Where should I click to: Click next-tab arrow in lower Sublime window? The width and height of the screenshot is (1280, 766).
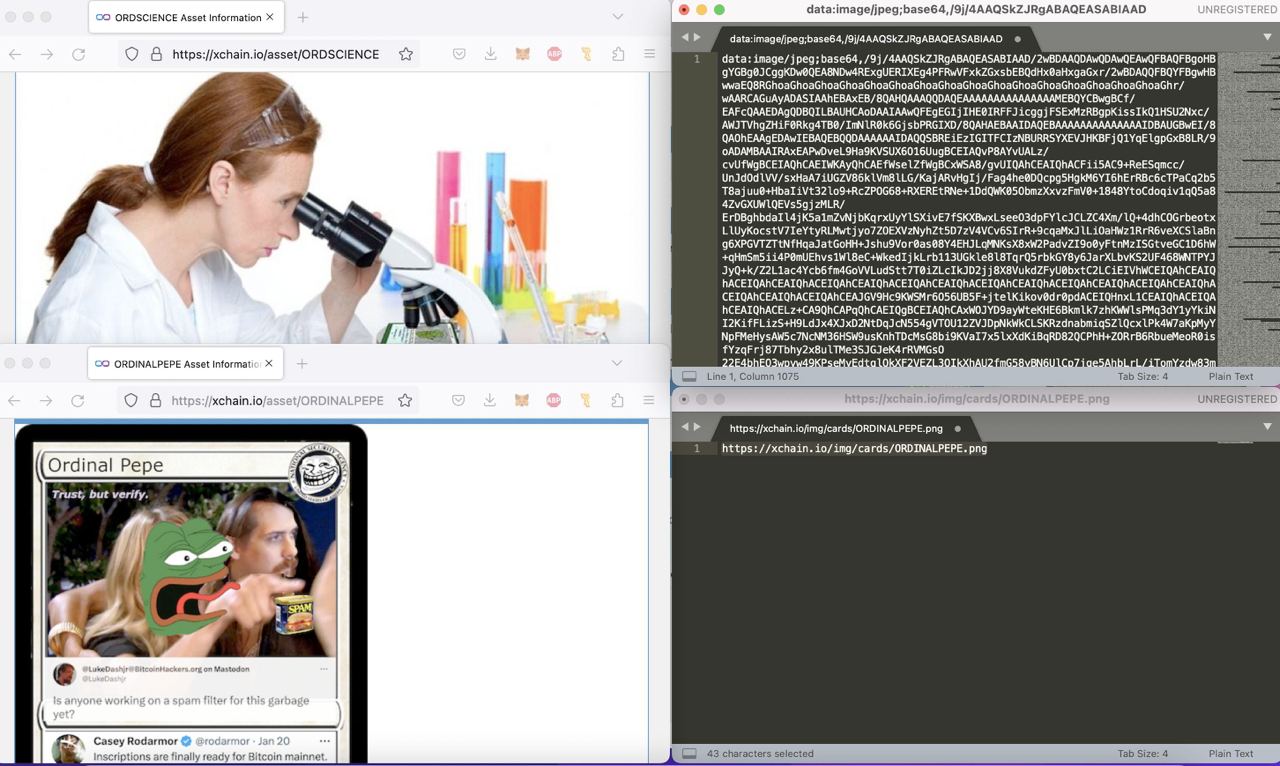[697, 427]
